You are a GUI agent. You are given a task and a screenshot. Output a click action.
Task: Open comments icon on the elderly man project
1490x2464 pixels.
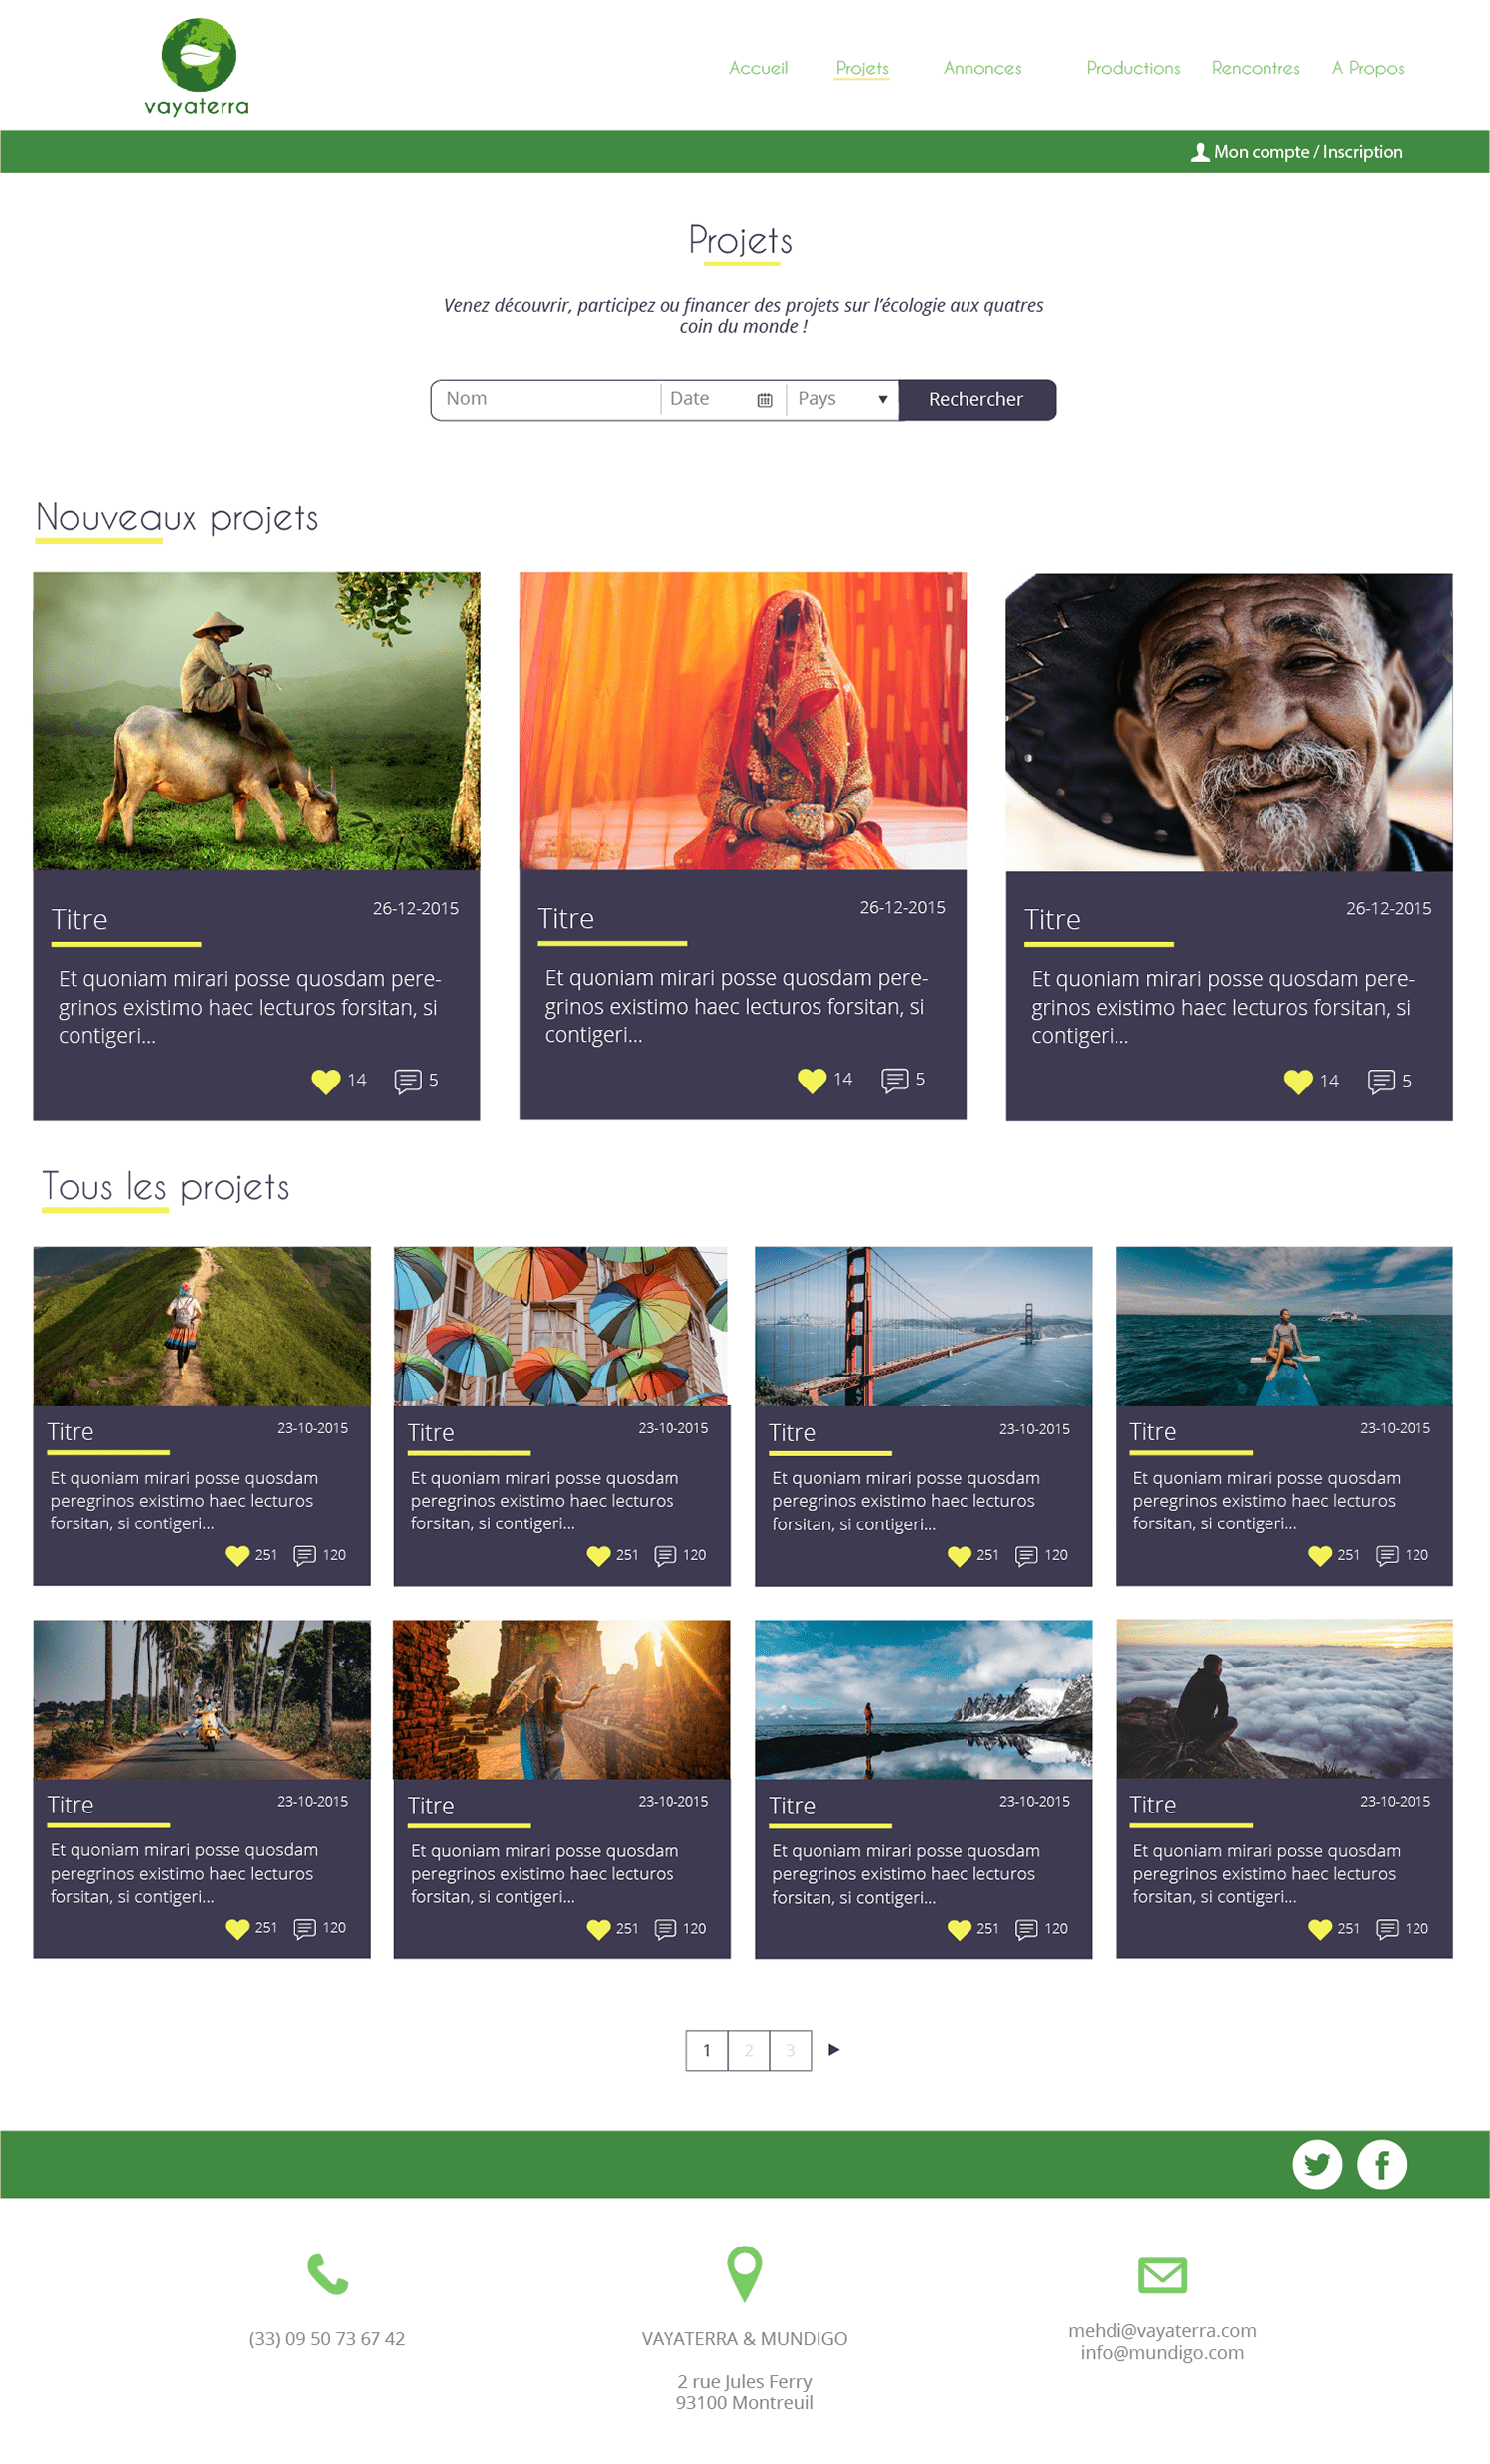tap(1380, 1081)
